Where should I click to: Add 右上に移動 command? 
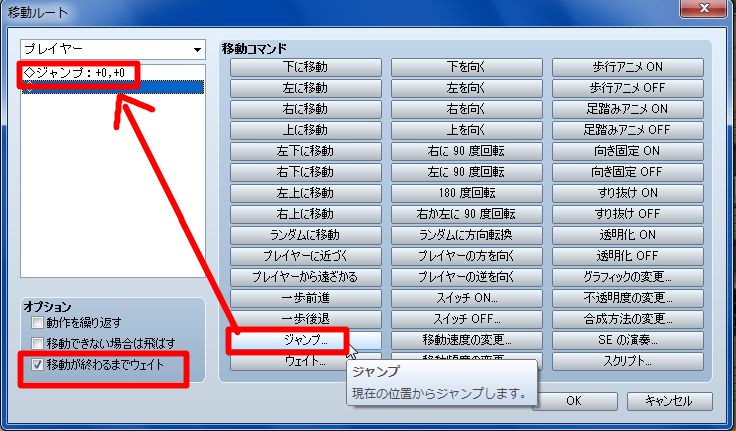(x=306, y=214)
